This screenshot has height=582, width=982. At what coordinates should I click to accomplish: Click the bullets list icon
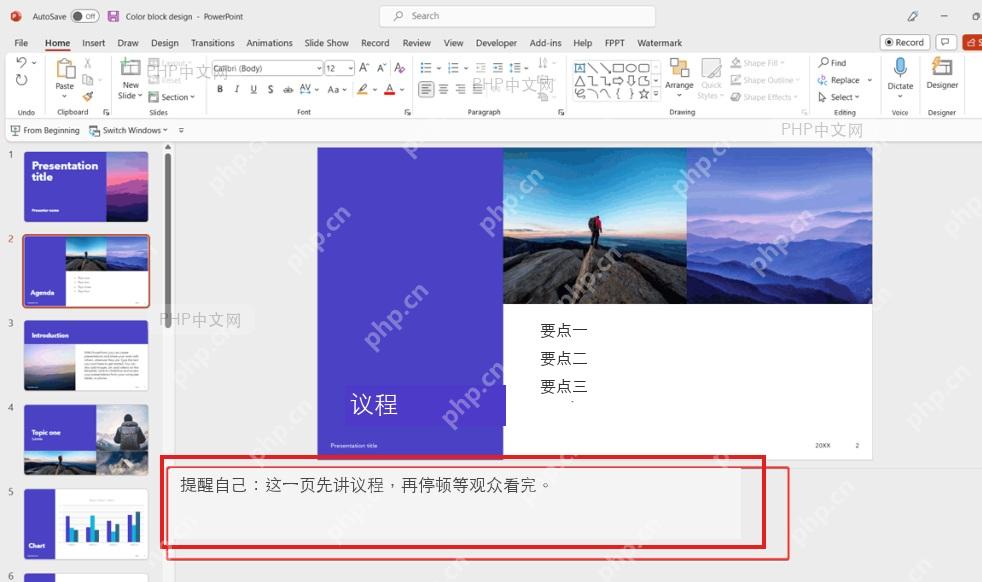point(426,68)
